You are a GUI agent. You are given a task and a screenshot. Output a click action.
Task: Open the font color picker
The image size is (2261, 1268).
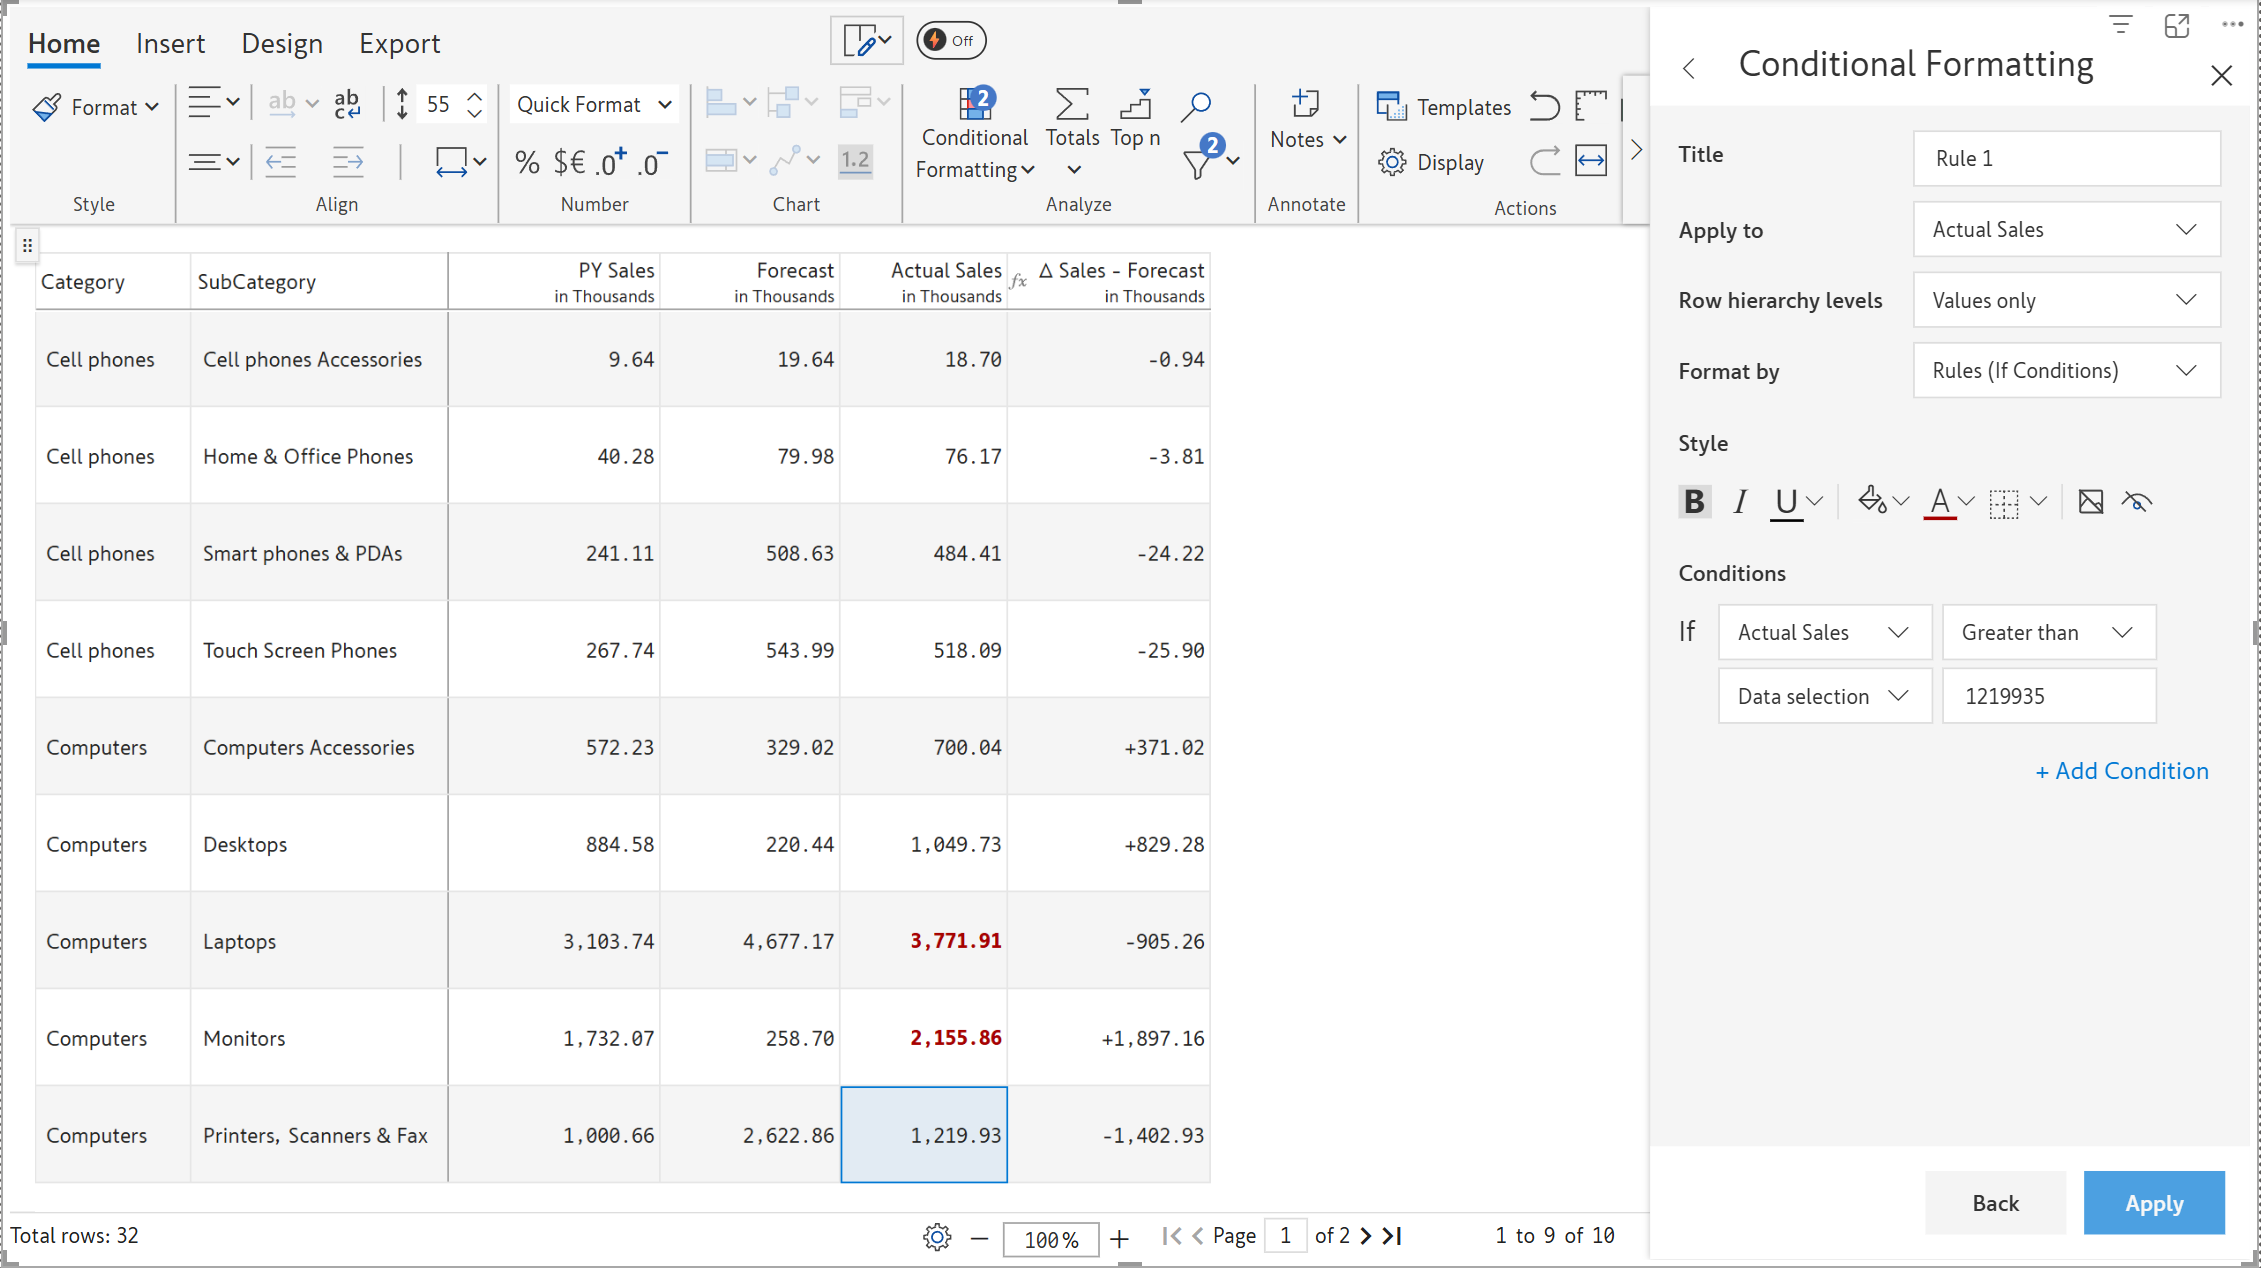tap(1940, 501)
